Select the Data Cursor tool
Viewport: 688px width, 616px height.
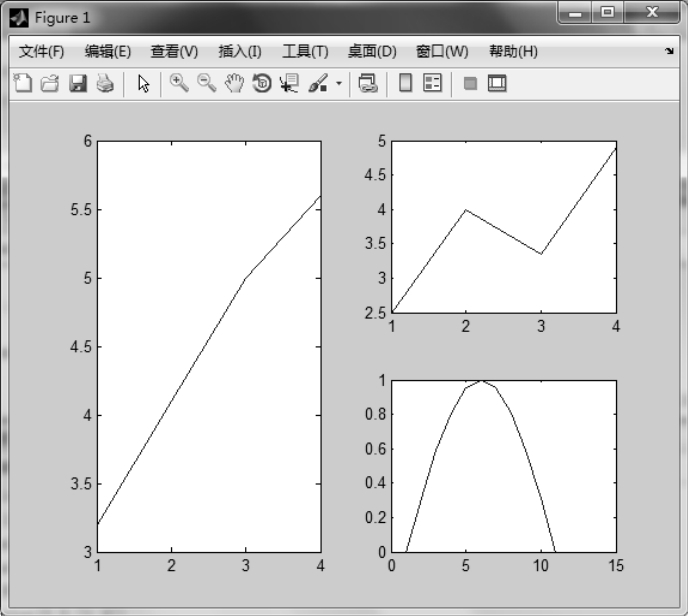pos(290,84)
